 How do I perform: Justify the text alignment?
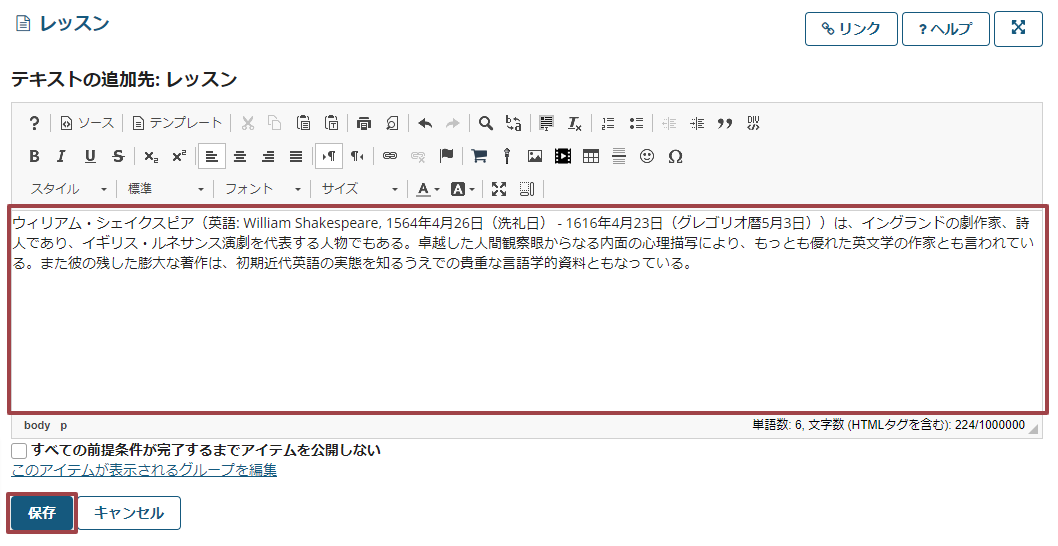[x=296, y=157]
